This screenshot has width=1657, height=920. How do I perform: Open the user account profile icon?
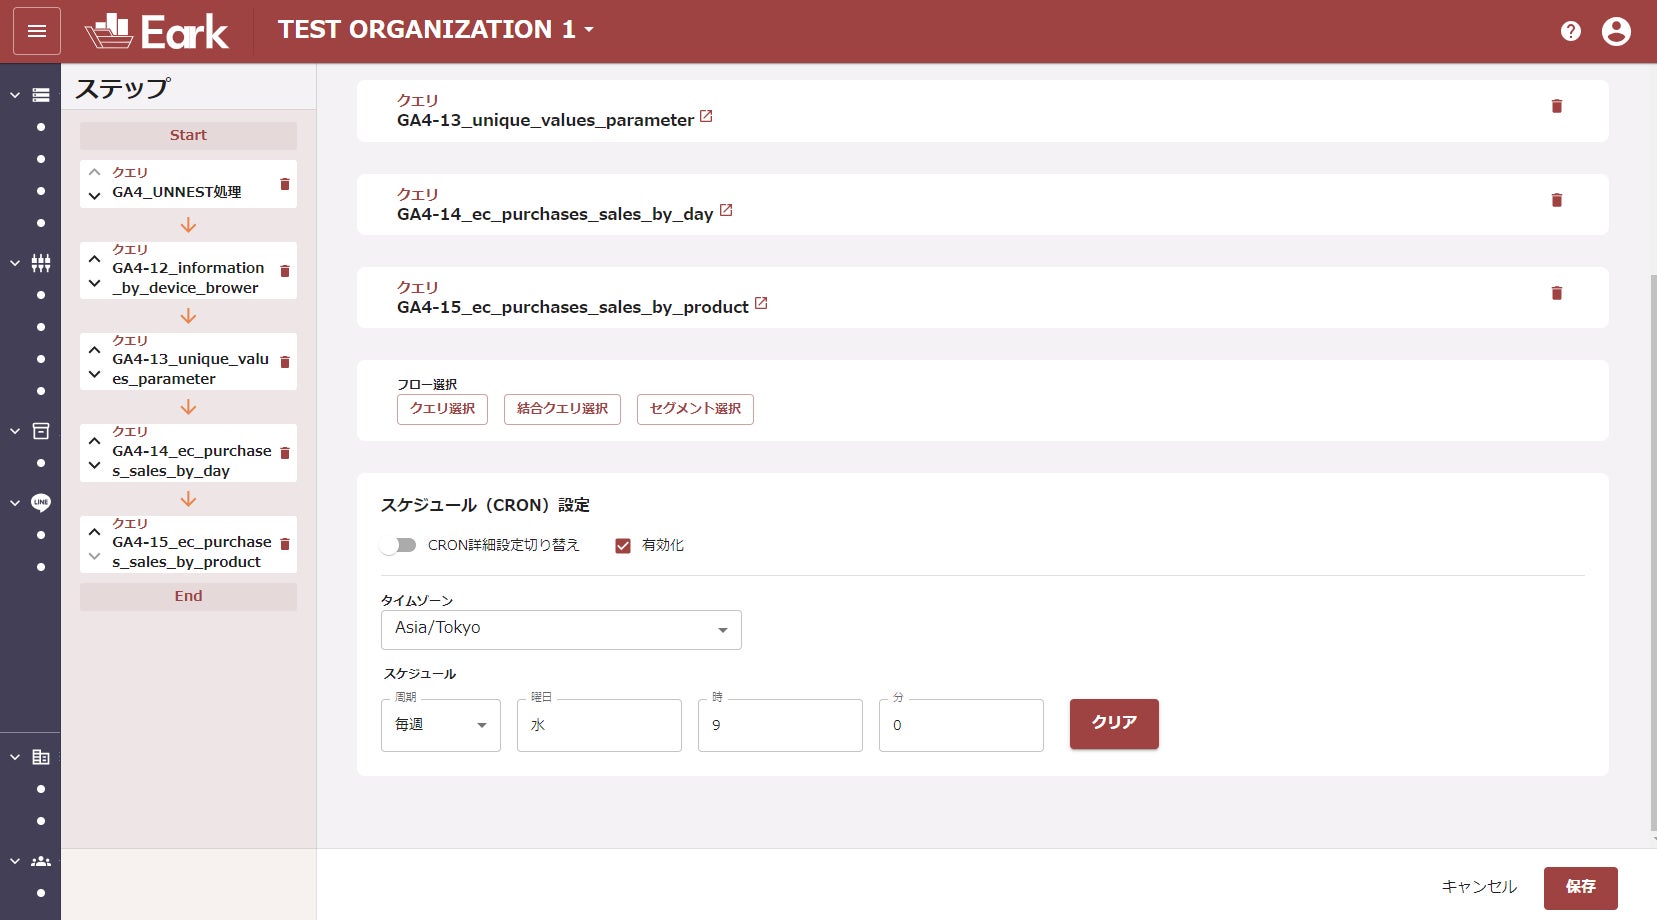(1616, 31)
